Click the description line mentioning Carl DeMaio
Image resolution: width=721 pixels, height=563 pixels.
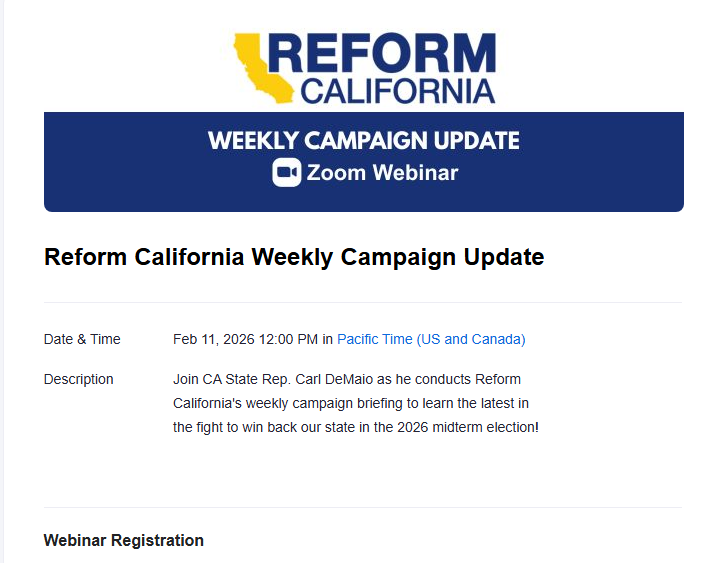pyautogui.click(x=347, y=379)
